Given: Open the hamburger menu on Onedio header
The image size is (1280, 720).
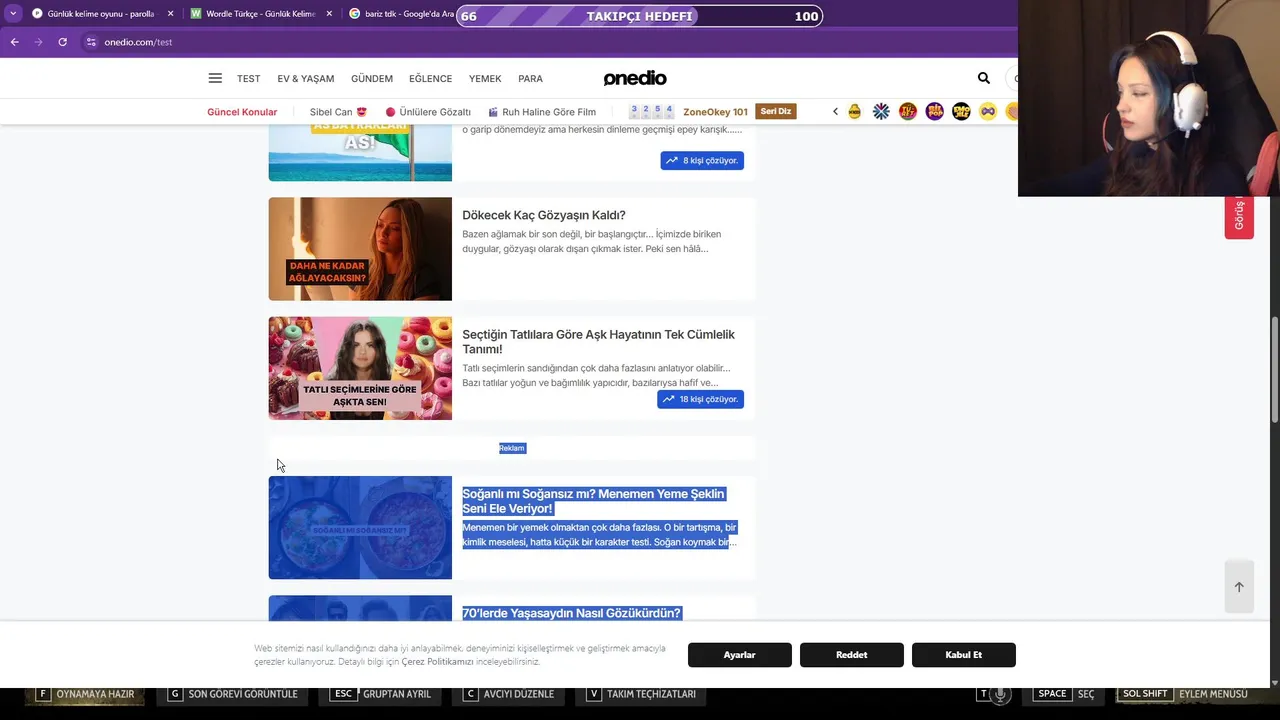Looking at the screenshot, I should [215, 78].
